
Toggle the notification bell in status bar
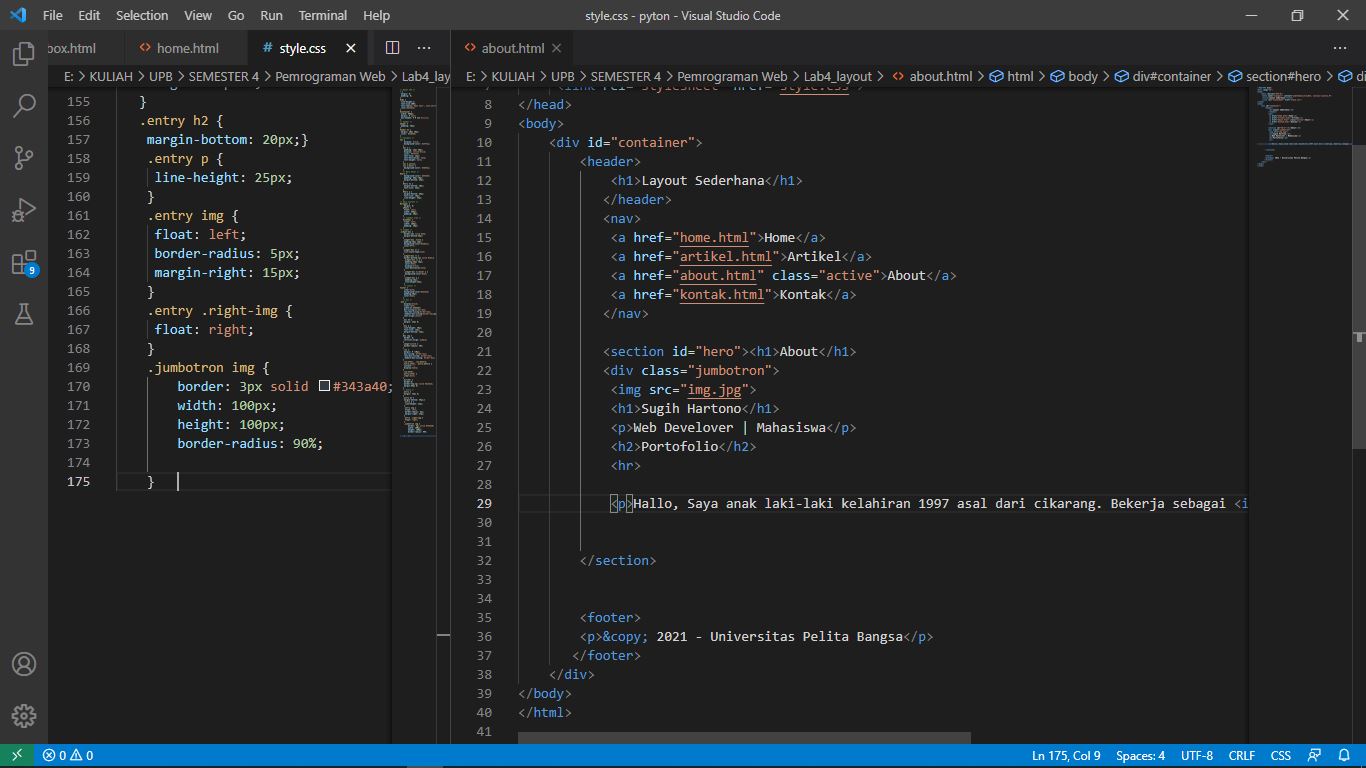pos(1343,755)
